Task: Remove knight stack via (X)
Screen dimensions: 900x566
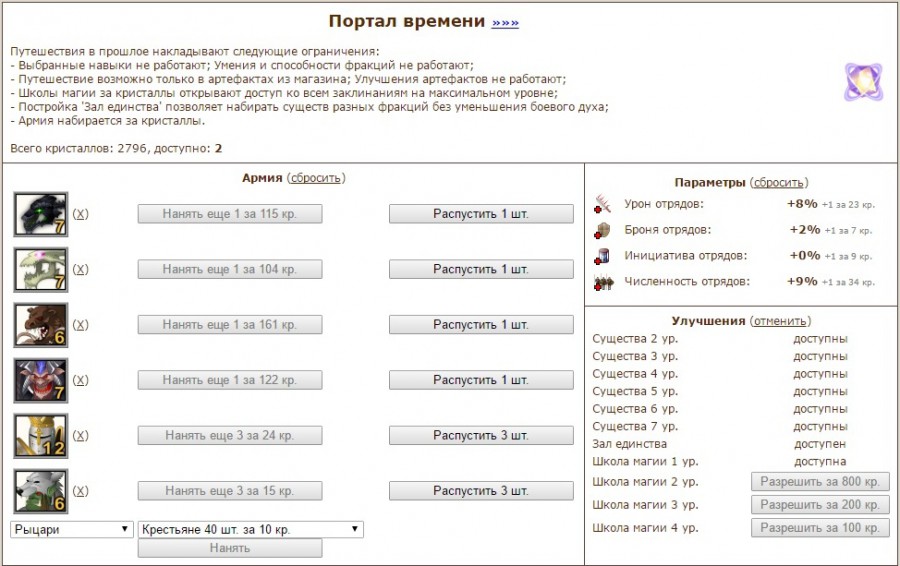Action: point(80,435)
